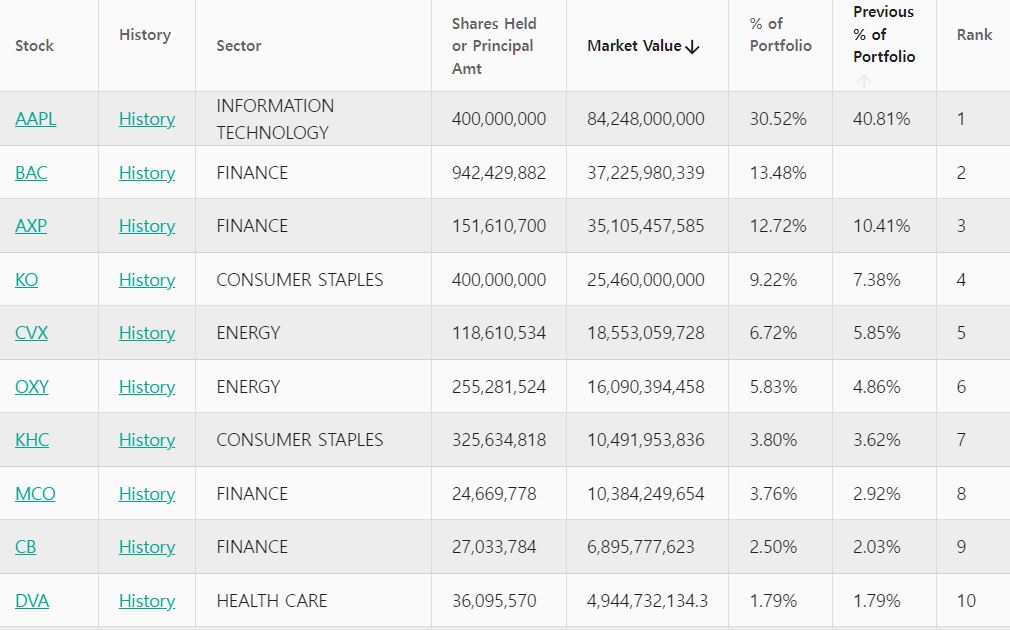1010x630 pixels.
Task: Open the AAPL stock link
Action: coord(35,119)
